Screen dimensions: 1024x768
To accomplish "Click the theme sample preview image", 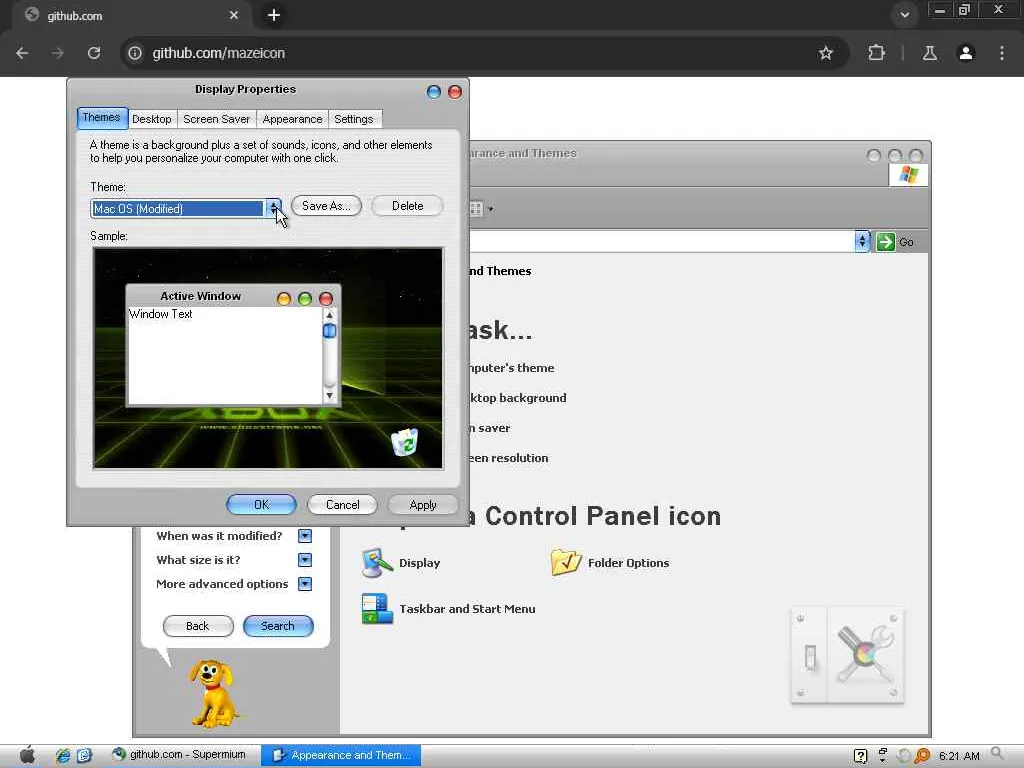I will pos(268,359).
